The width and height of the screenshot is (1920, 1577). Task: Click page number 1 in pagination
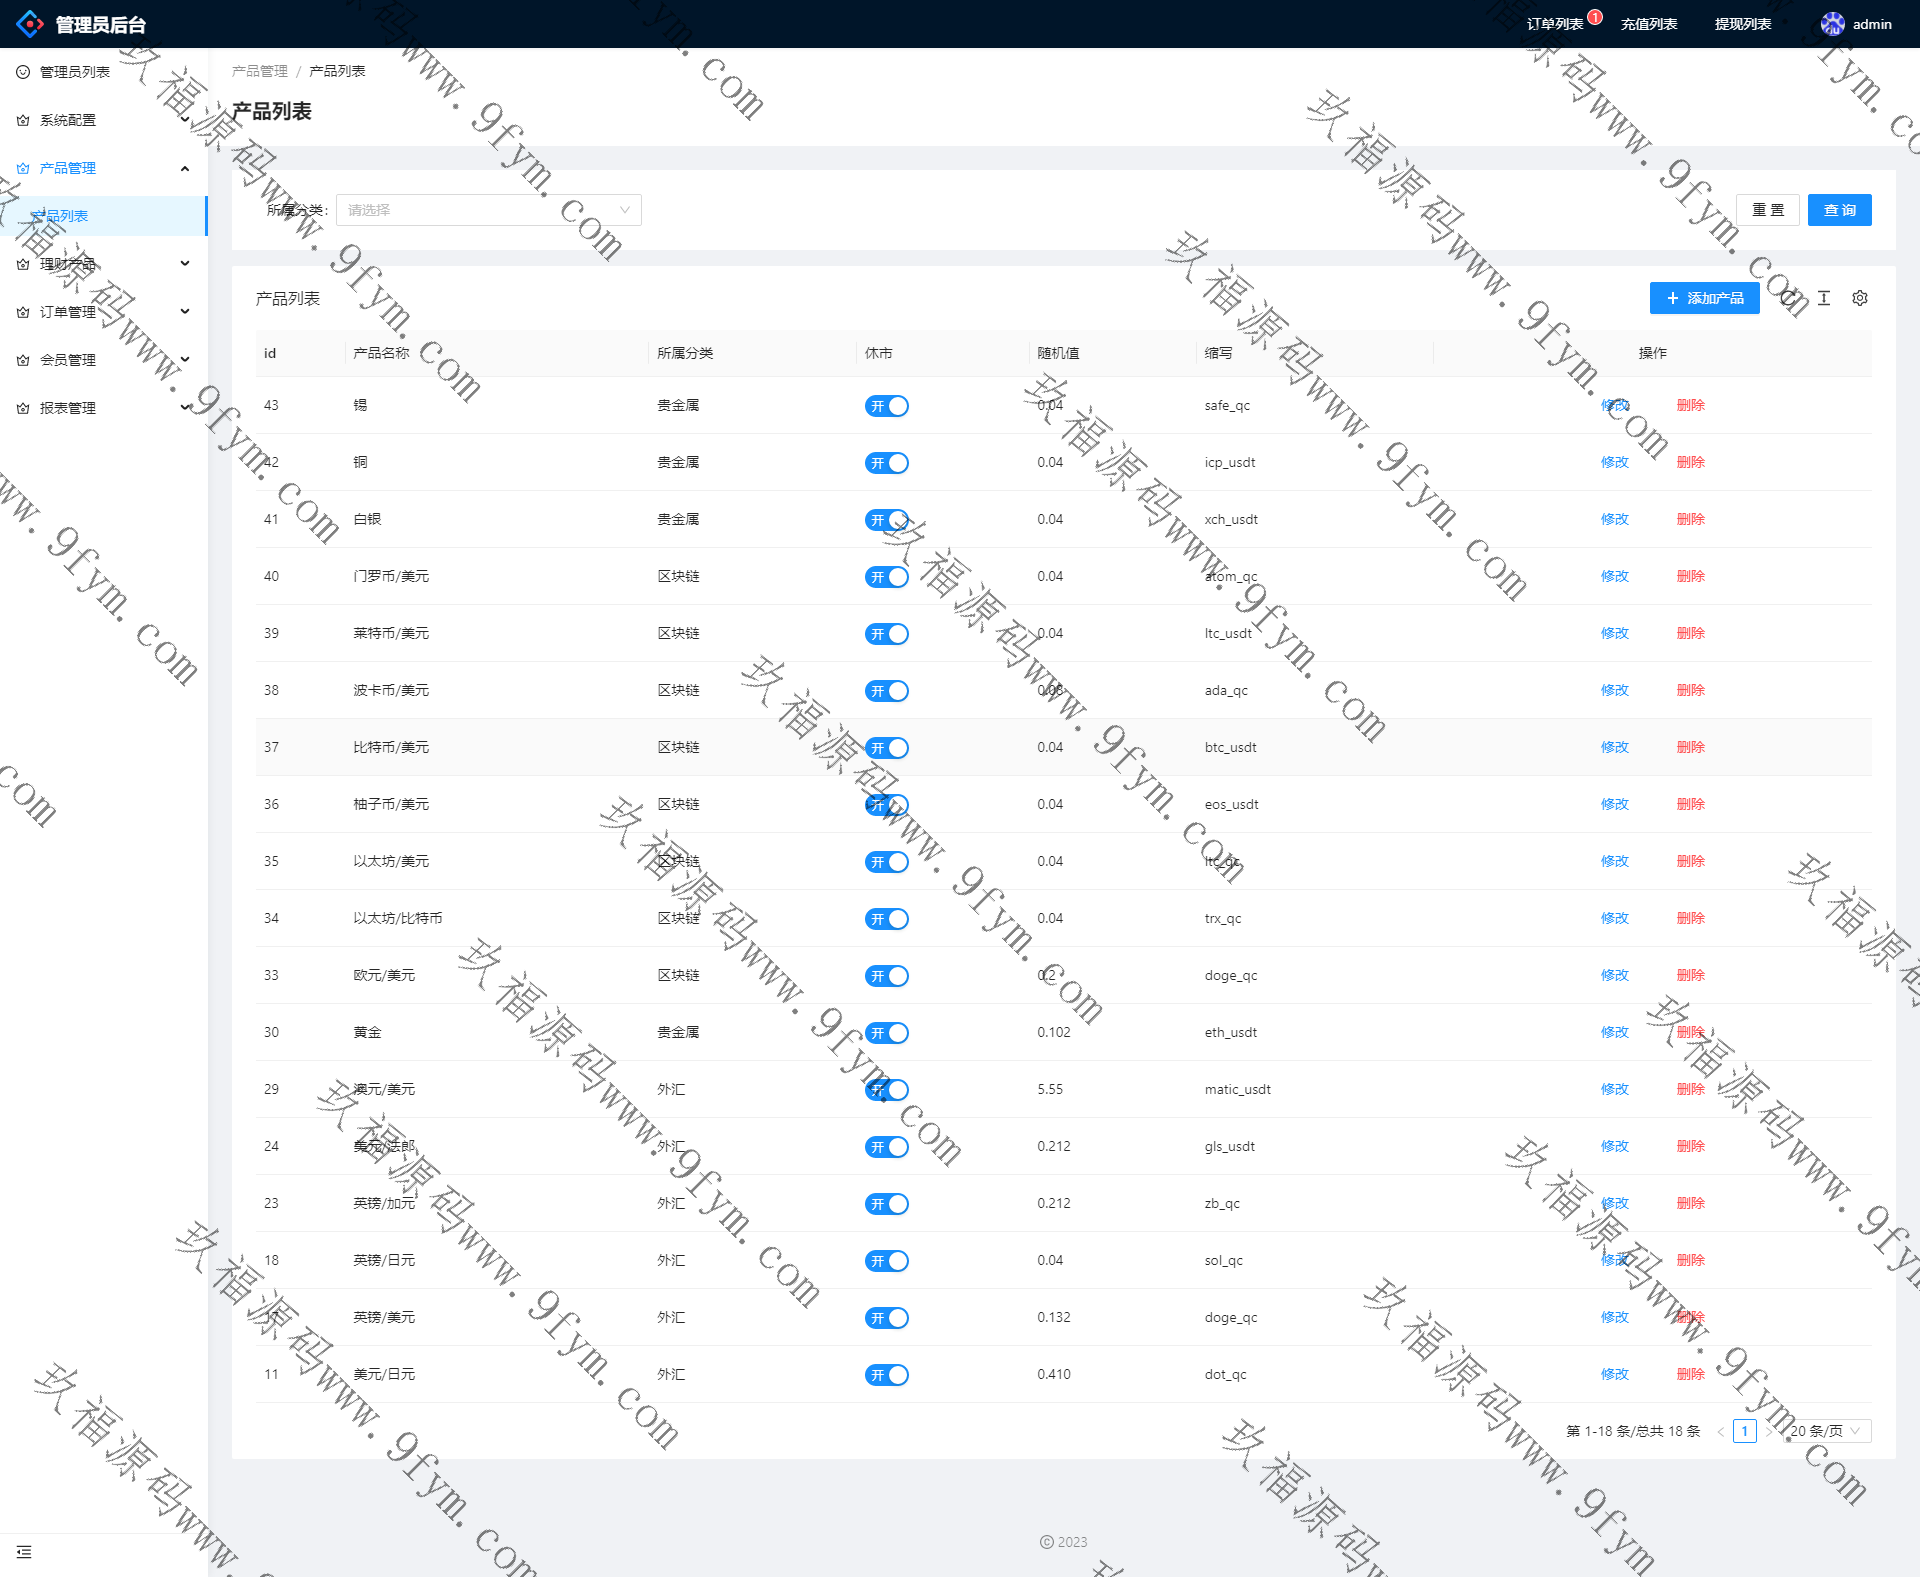(1744, 1431)
